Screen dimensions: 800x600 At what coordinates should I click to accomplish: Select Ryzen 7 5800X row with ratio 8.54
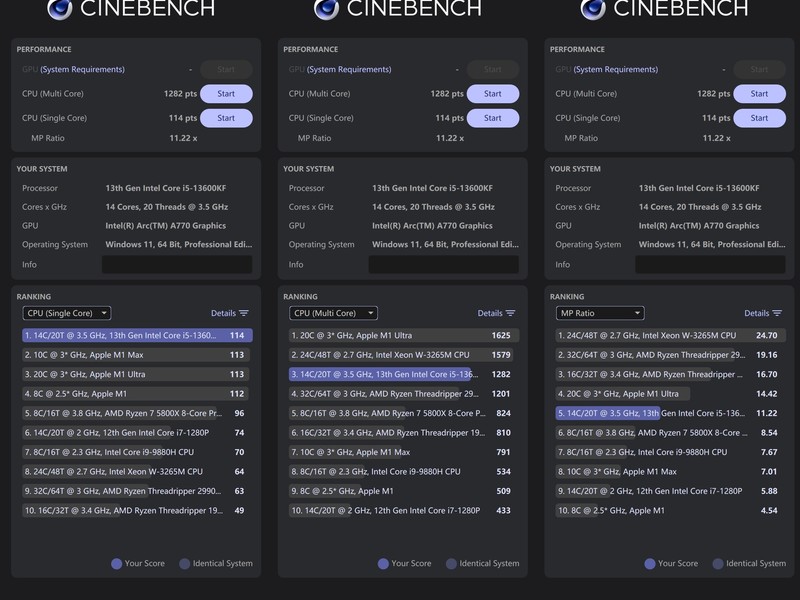[670, 433]
